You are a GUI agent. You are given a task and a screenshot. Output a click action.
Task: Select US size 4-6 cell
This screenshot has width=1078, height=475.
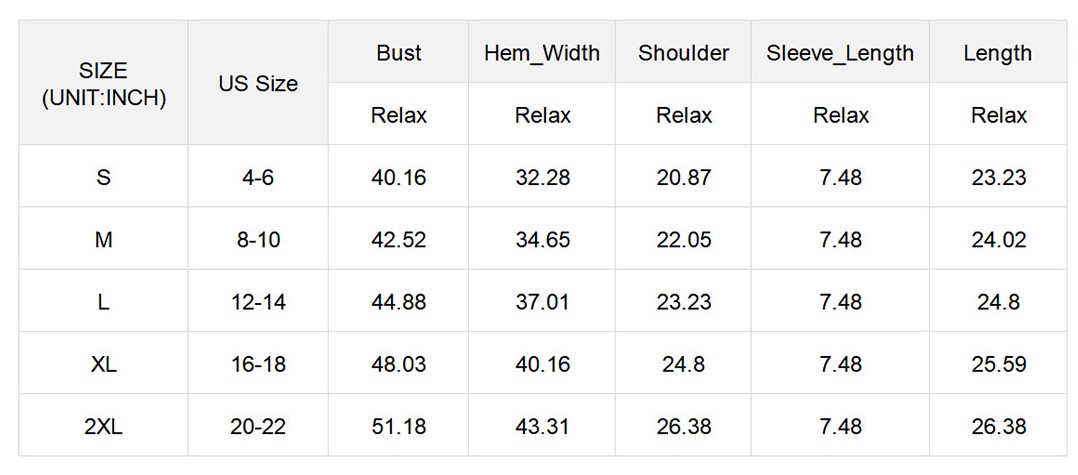[x=258, y=178]
